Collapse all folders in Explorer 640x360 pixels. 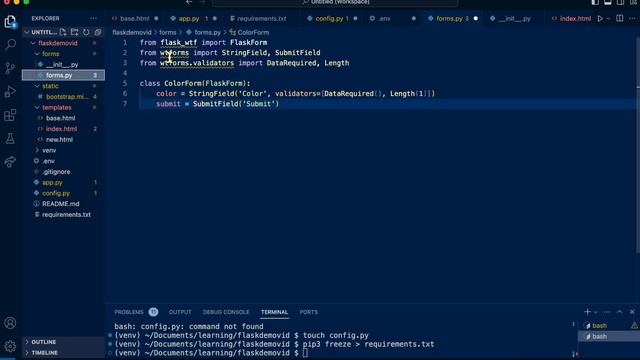click(98, 32)
